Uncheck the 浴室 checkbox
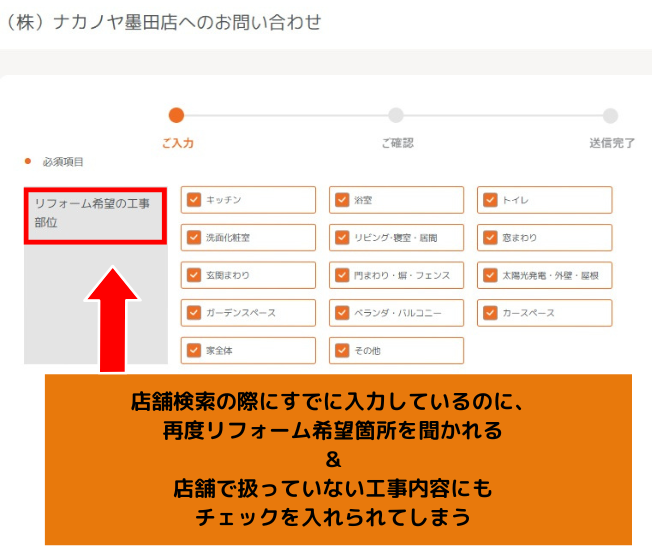Viewport: 652px width, 556px height. [x=342, y=200]
